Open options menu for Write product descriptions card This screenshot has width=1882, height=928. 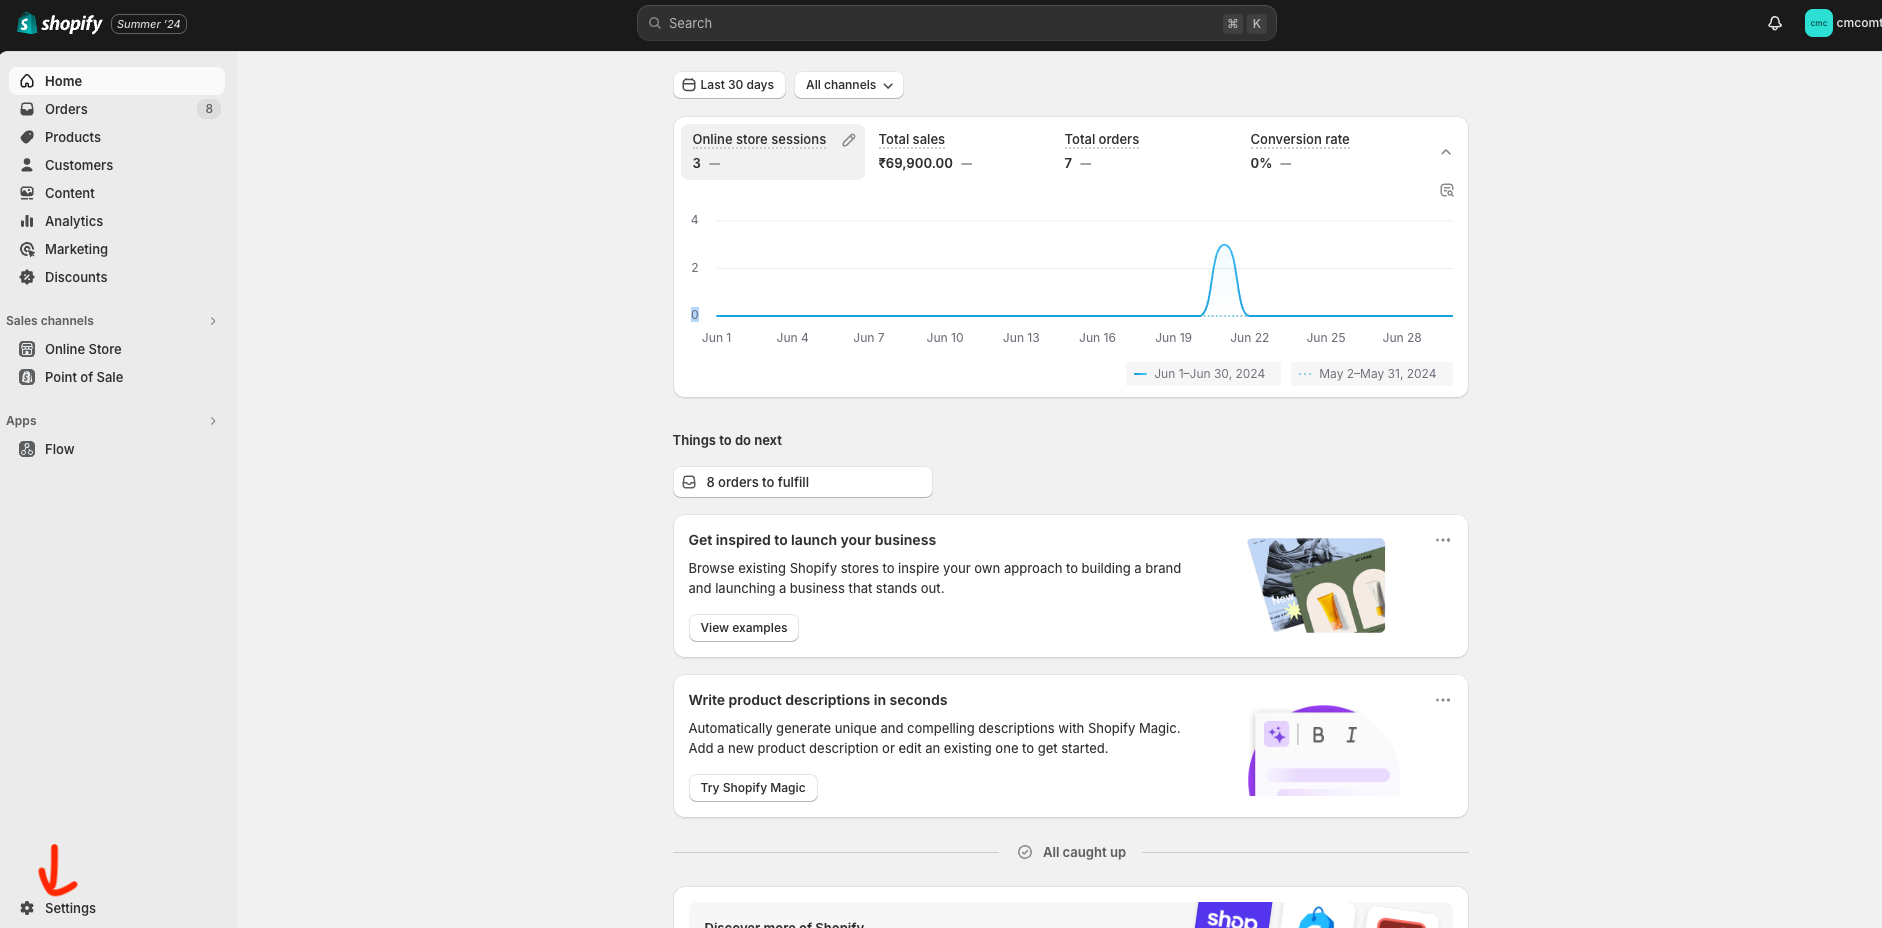[1443, 700]
